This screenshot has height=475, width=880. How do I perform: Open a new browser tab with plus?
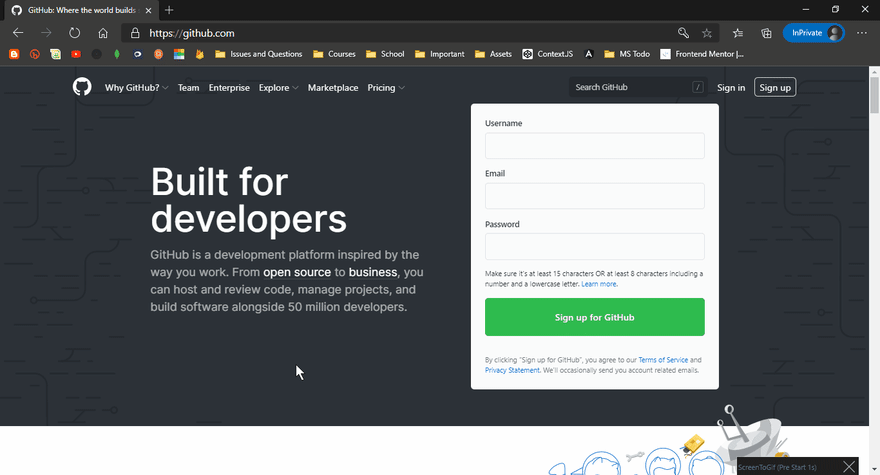(x=169, y=10)
